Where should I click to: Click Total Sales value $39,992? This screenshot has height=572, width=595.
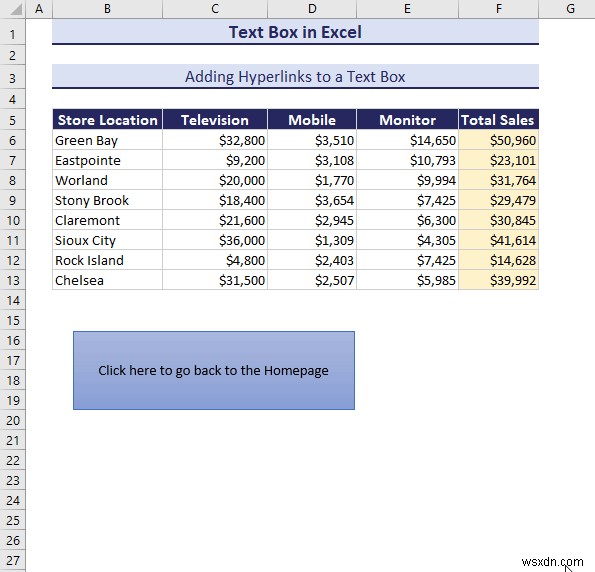499,280
